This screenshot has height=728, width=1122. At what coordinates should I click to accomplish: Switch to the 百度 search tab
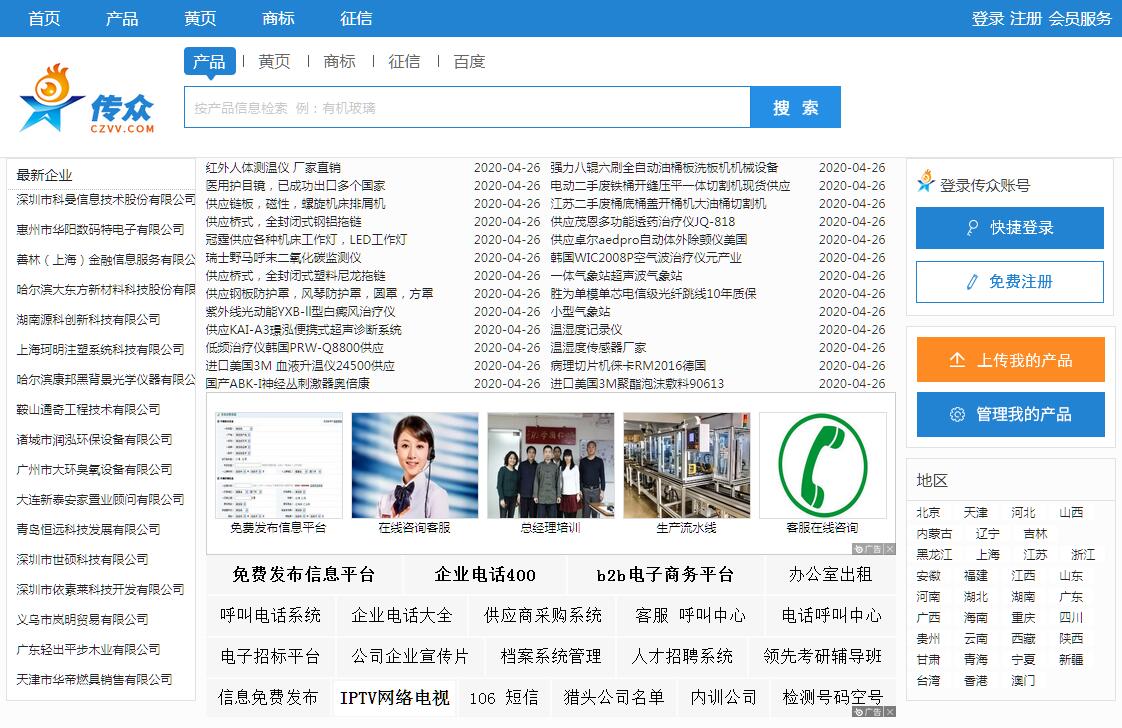click(469, 62)
